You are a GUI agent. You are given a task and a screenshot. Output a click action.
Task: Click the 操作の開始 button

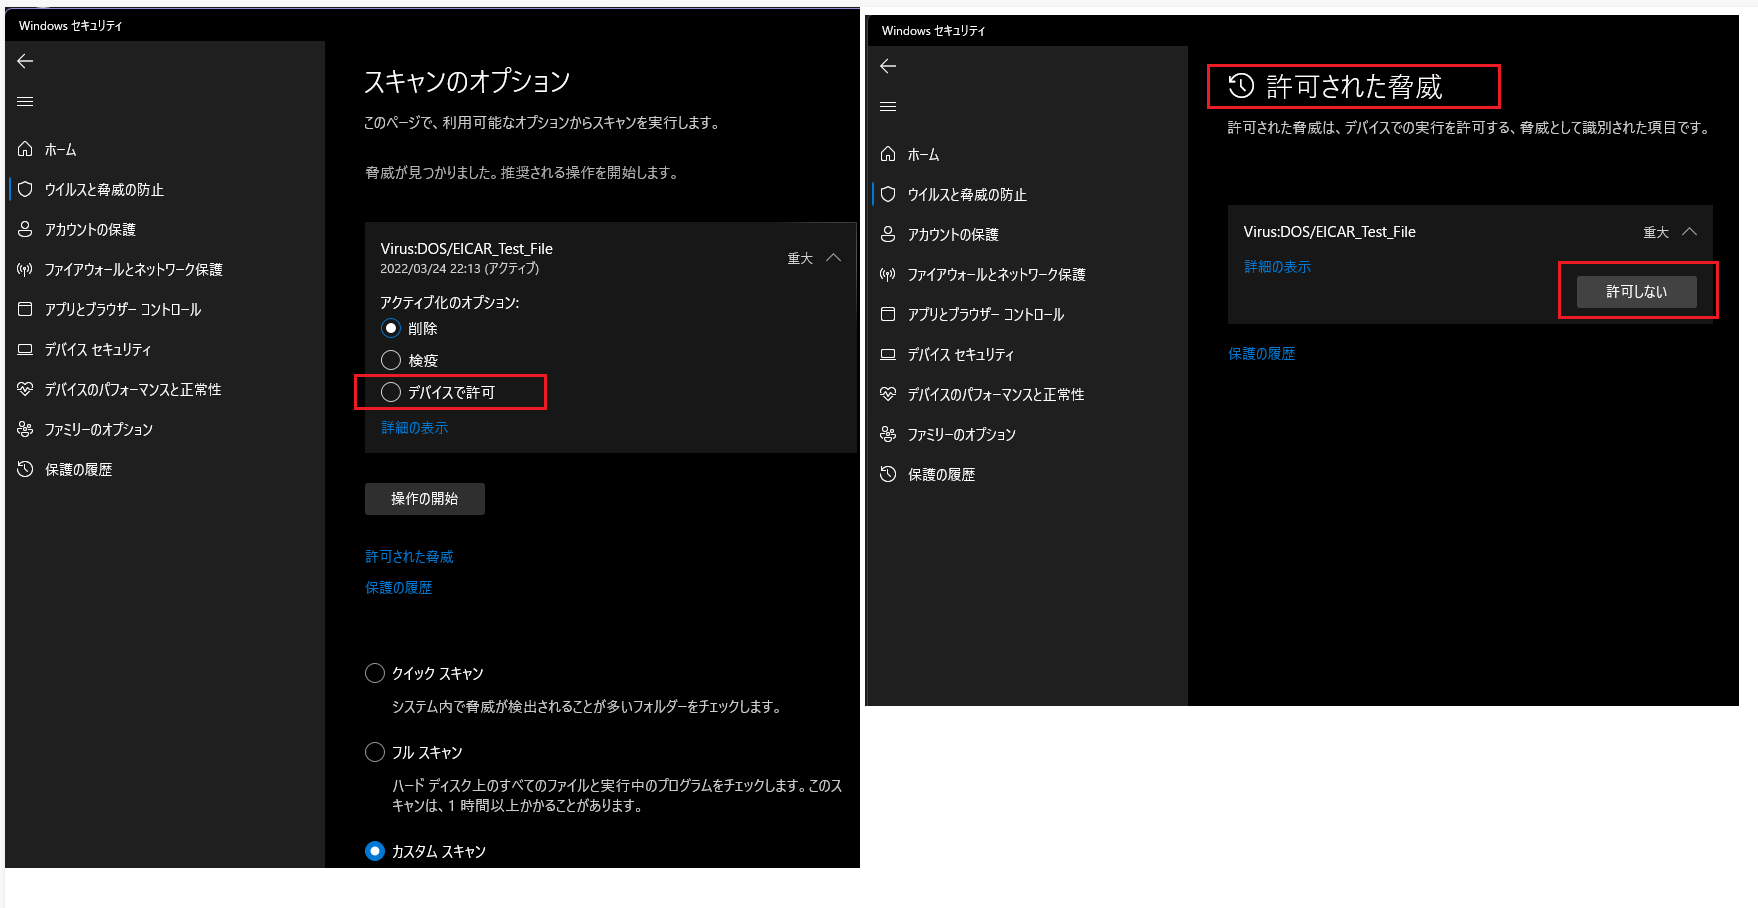coord(424,498)
